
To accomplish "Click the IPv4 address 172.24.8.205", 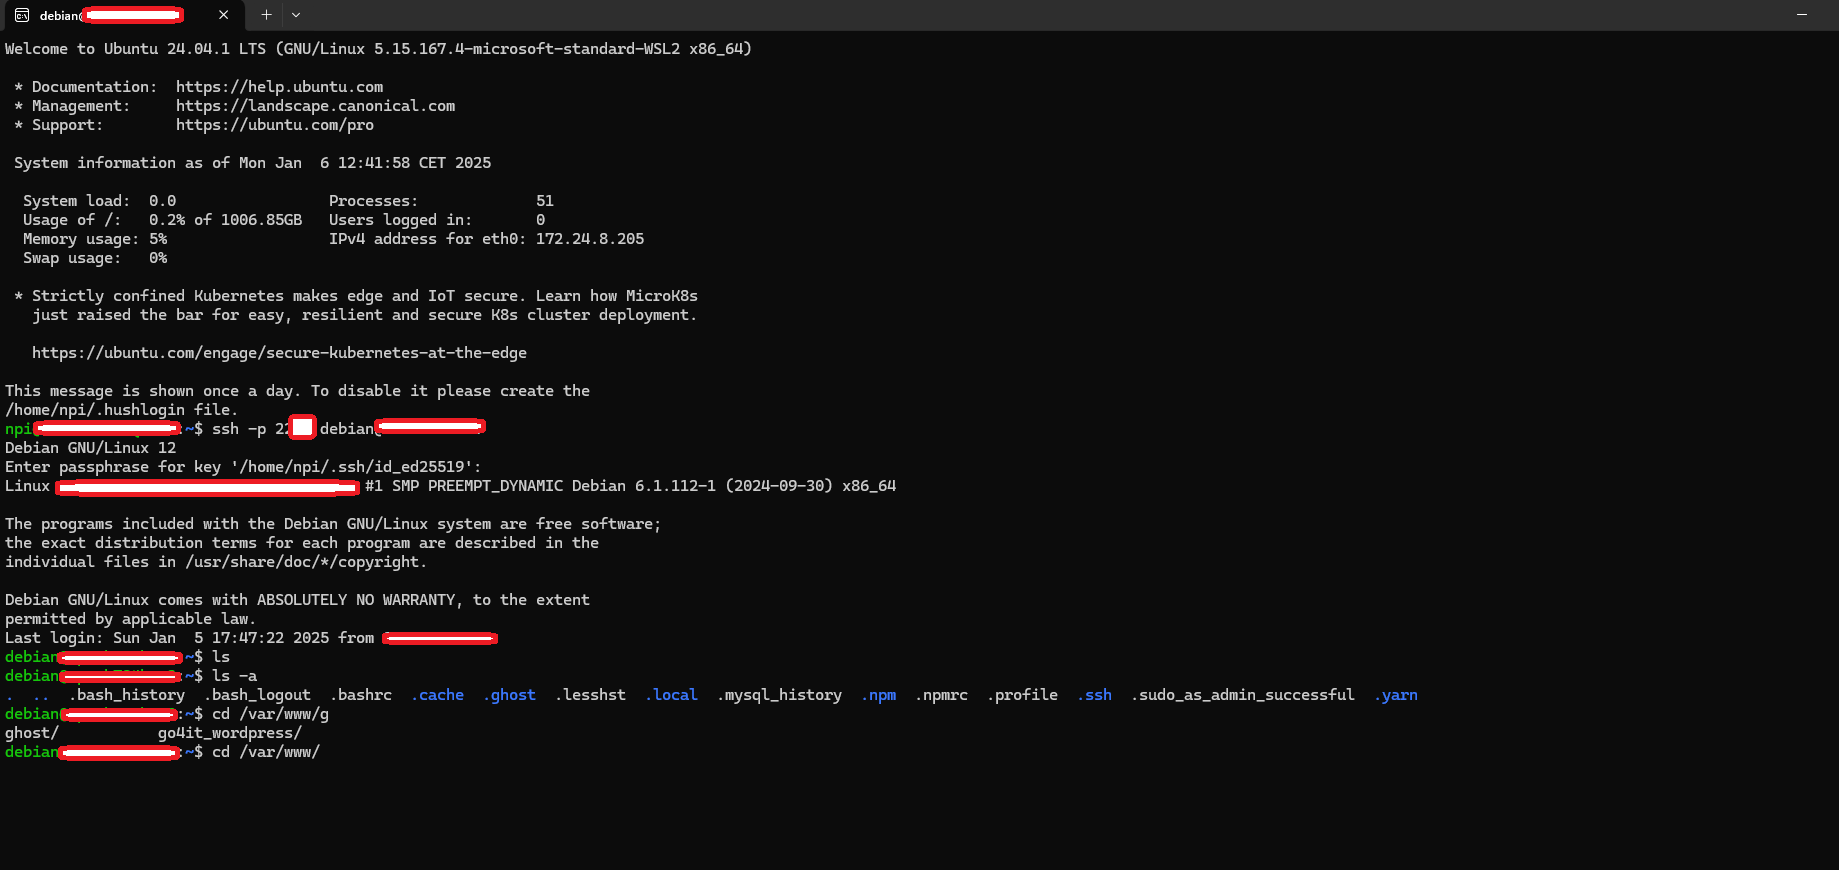I will (x=590, y=239).
